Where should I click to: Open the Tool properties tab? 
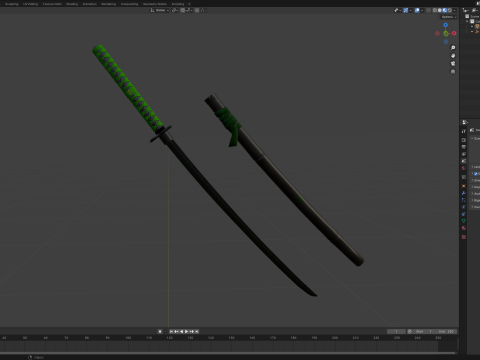click(x=464, y=131)
